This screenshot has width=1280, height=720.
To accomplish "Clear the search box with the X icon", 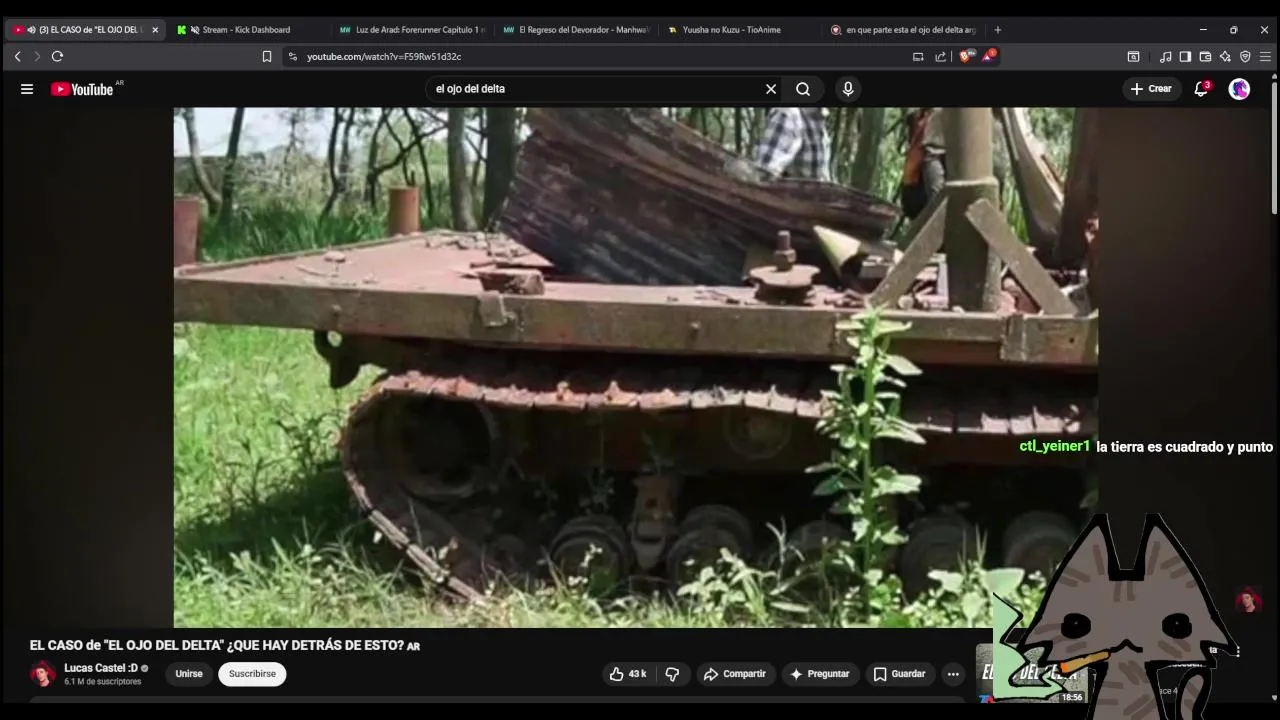I will (x=771, y=89).
